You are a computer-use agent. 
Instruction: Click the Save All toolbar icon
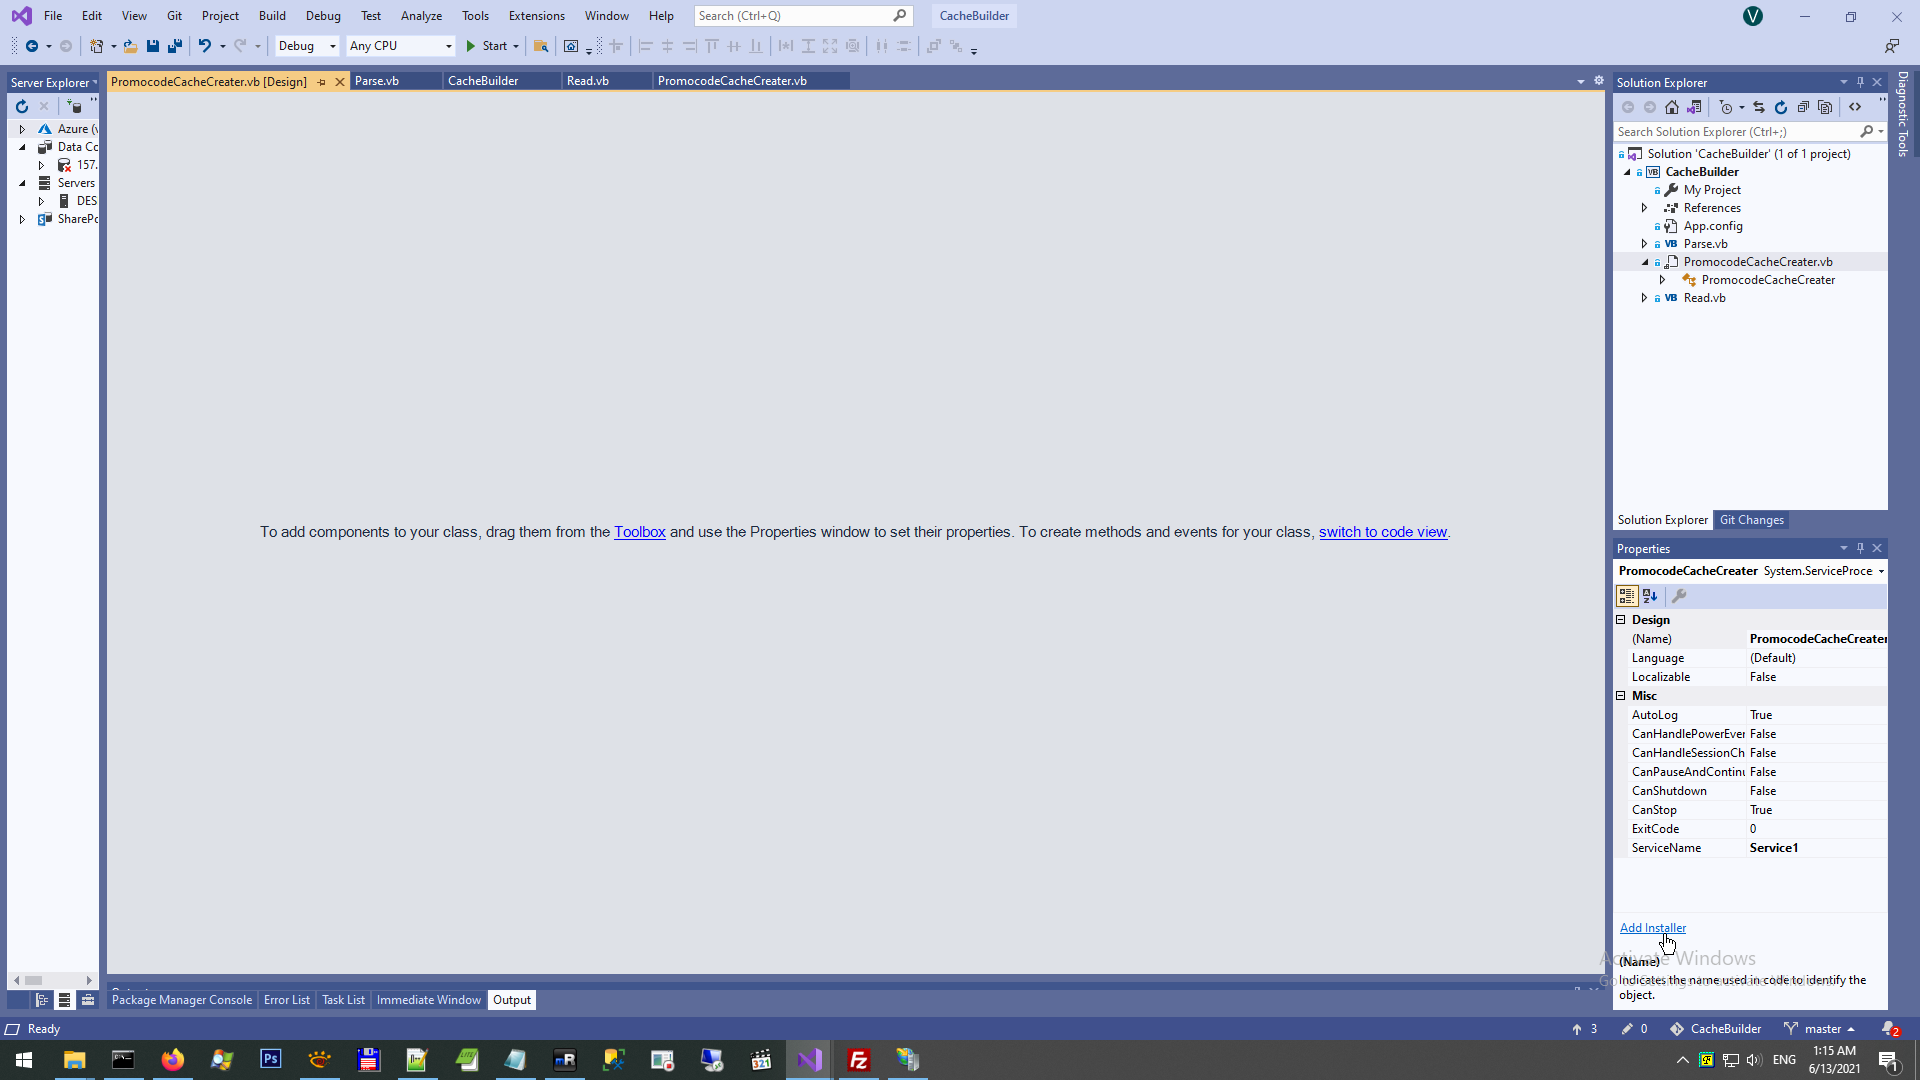pyautogui.click(x=175, y=46)
